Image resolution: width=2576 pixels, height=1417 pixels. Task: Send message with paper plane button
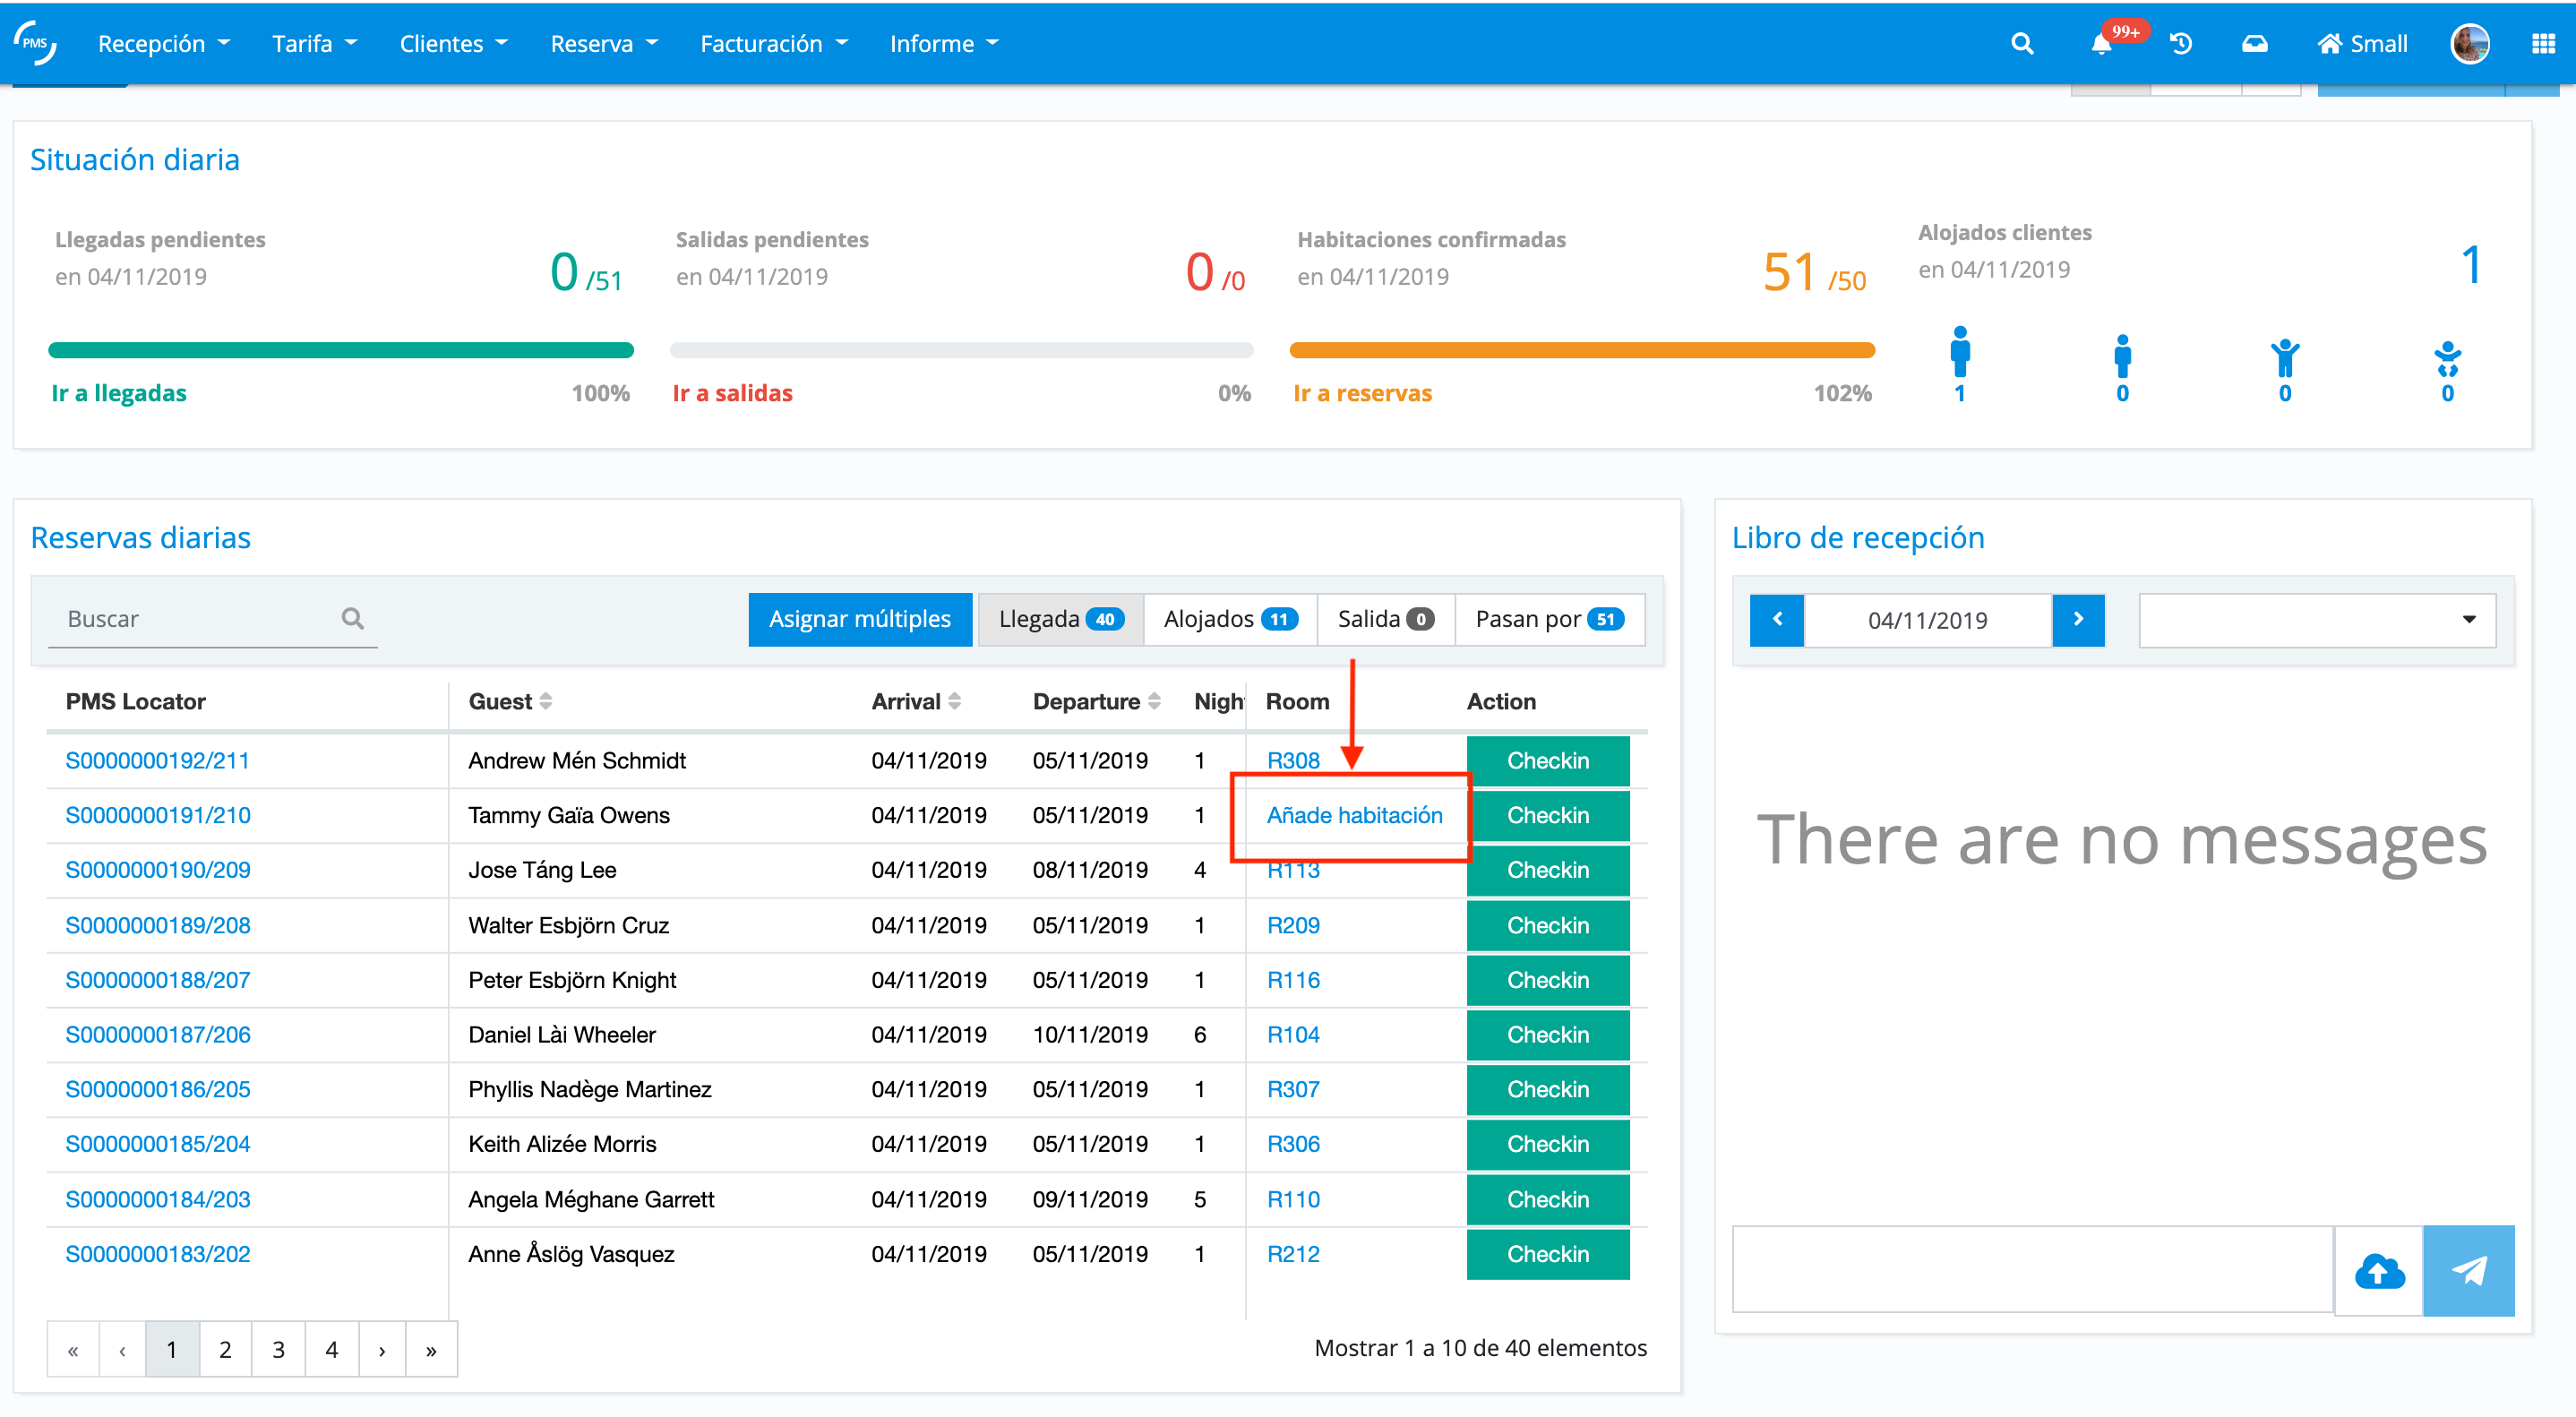coord(2468,1271)
